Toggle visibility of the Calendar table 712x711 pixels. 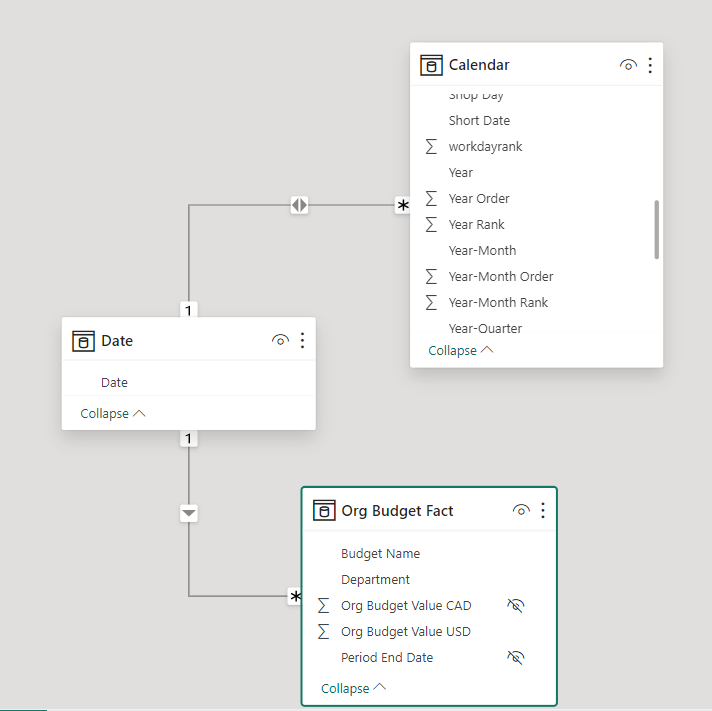click(x=628, y=65)
